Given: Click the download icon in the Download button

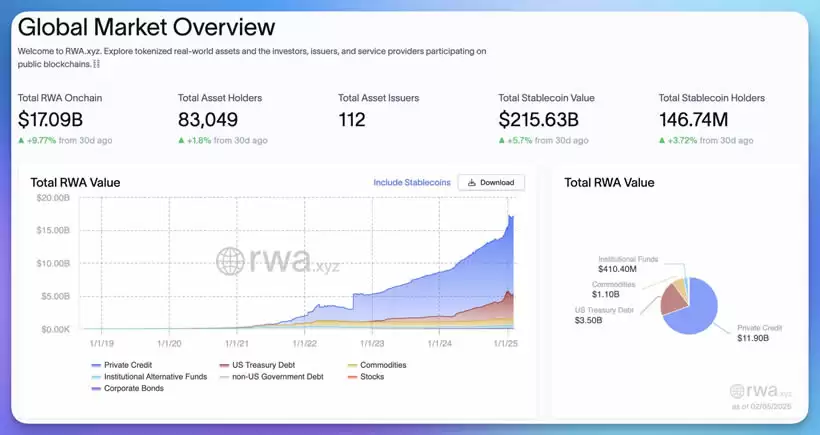Looking at the screenshot, I should click(x=472, y=183).
